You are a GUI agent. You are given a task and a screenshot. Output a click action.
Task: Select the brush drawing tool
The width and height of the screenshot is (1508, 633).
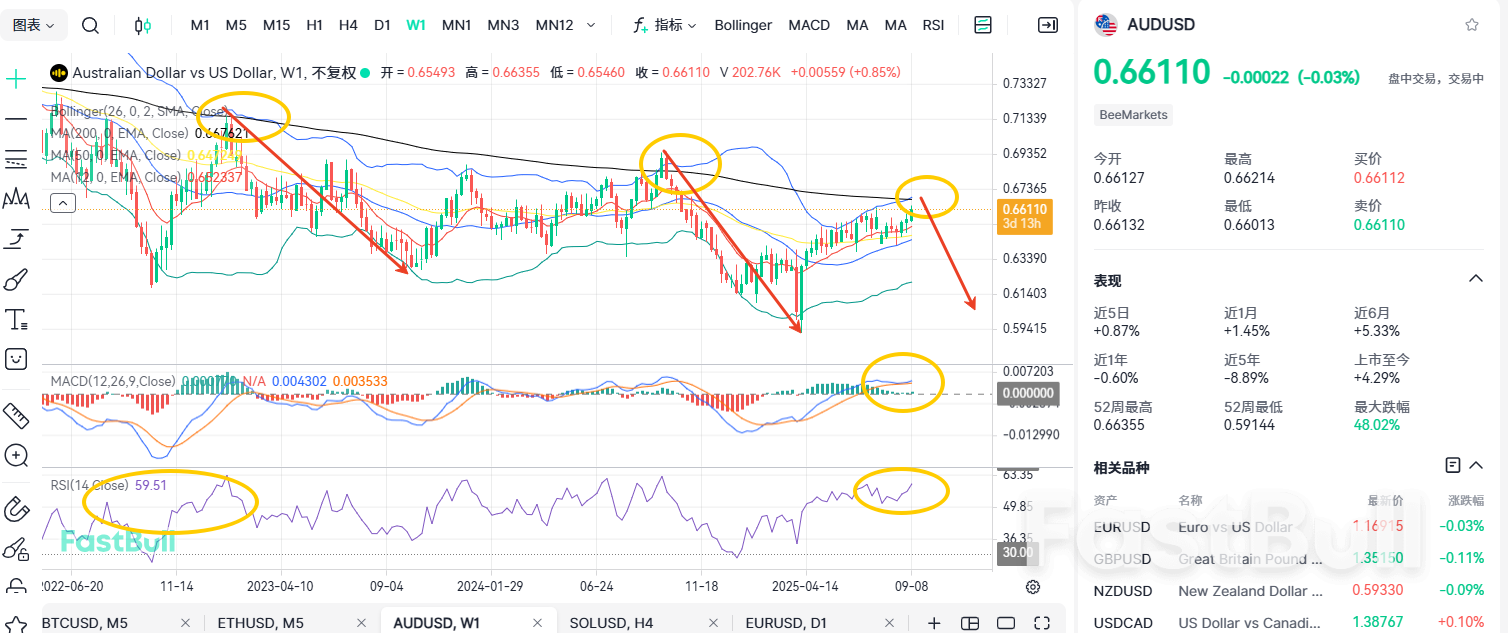click(16, 279)
